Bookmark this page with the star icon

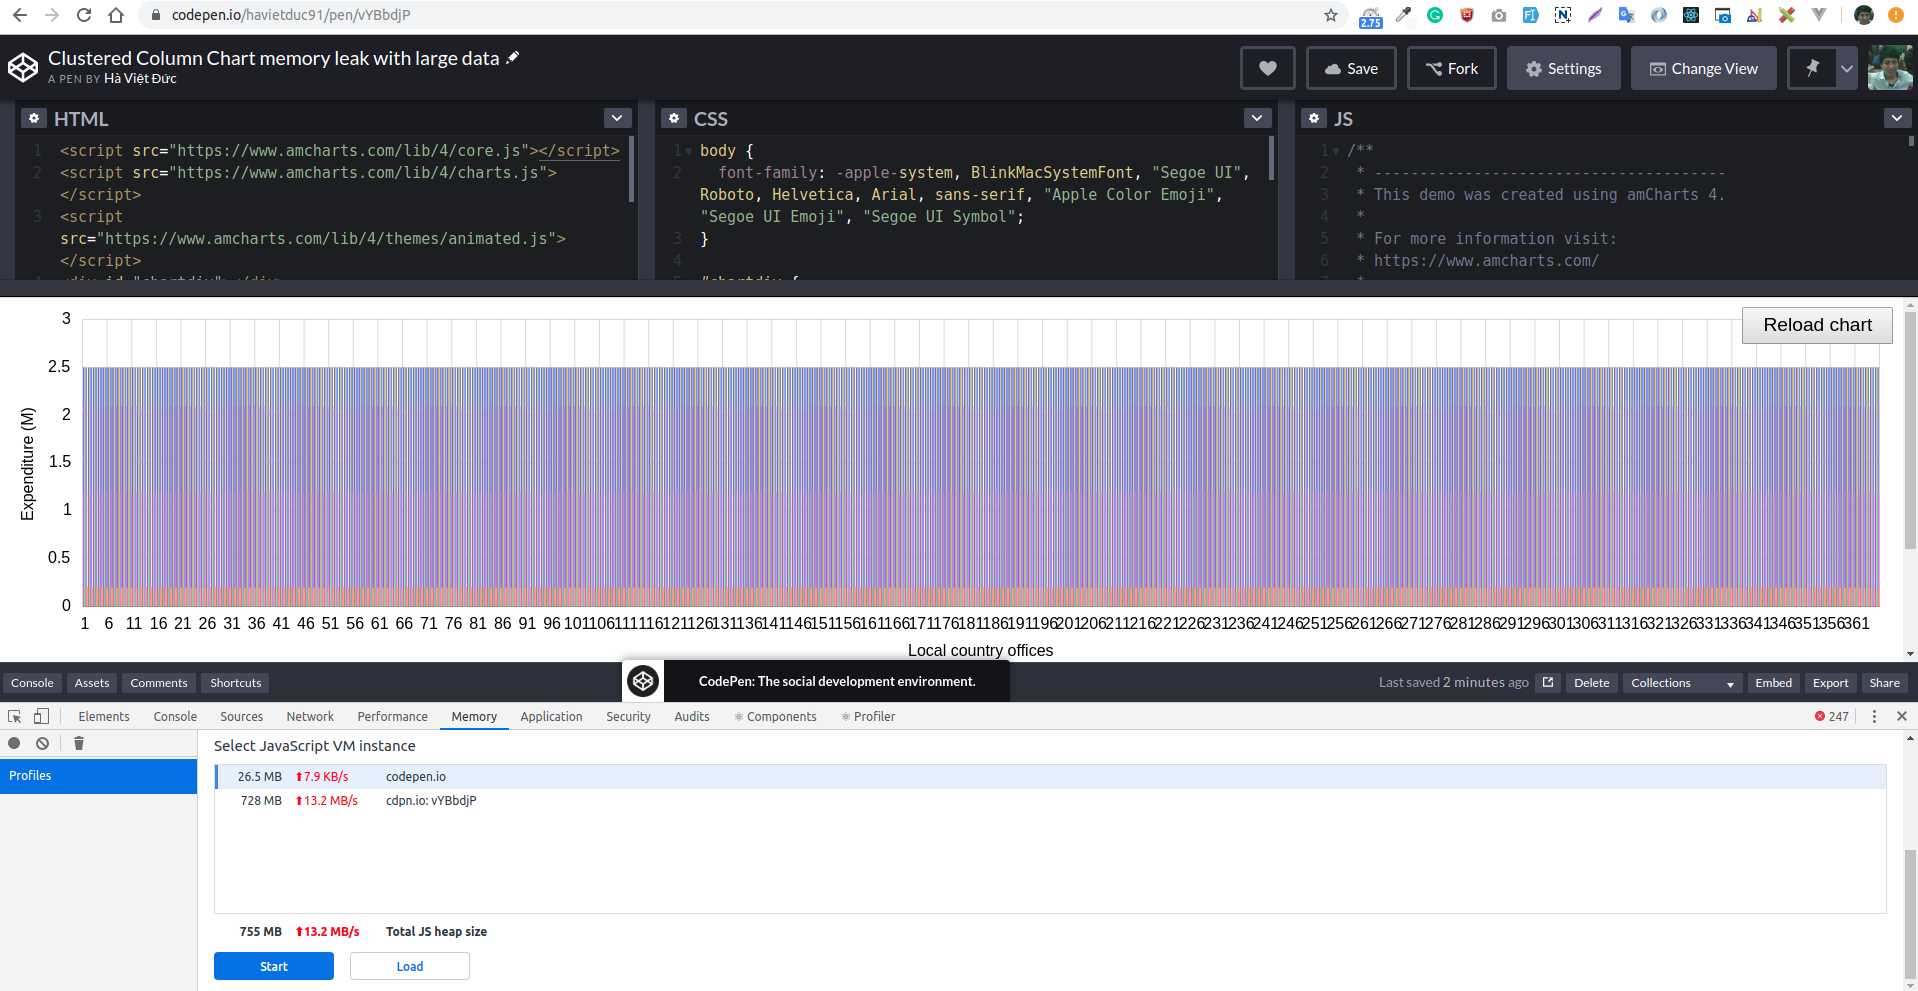pos(1331,15)
